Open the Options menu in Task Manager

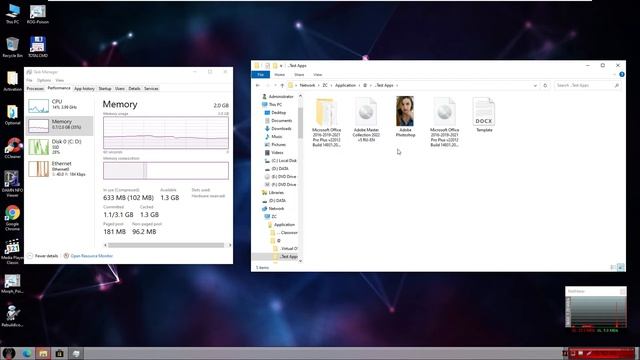coord(44,80)
